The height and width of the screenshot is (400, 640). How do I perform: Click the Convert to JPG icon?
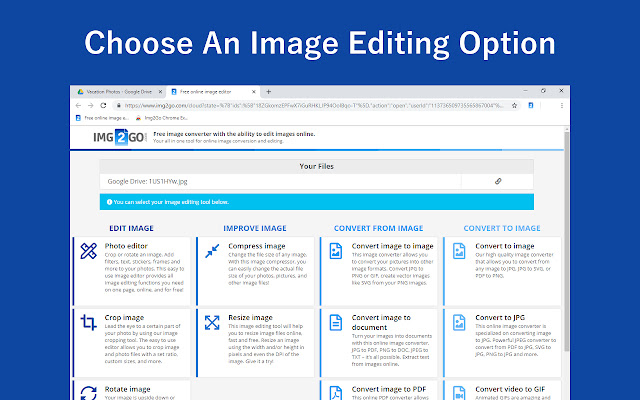click(459, 322)
